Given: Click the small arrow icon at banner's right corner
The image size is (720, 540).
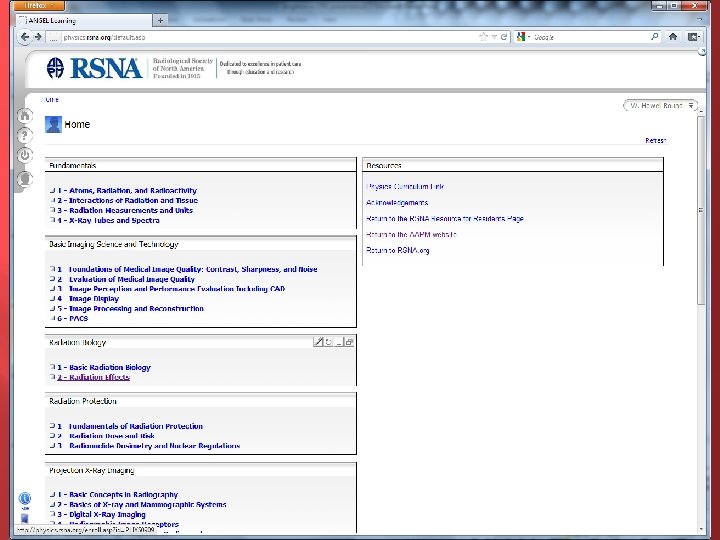Looking at the screenshot, I should (702, 51).
